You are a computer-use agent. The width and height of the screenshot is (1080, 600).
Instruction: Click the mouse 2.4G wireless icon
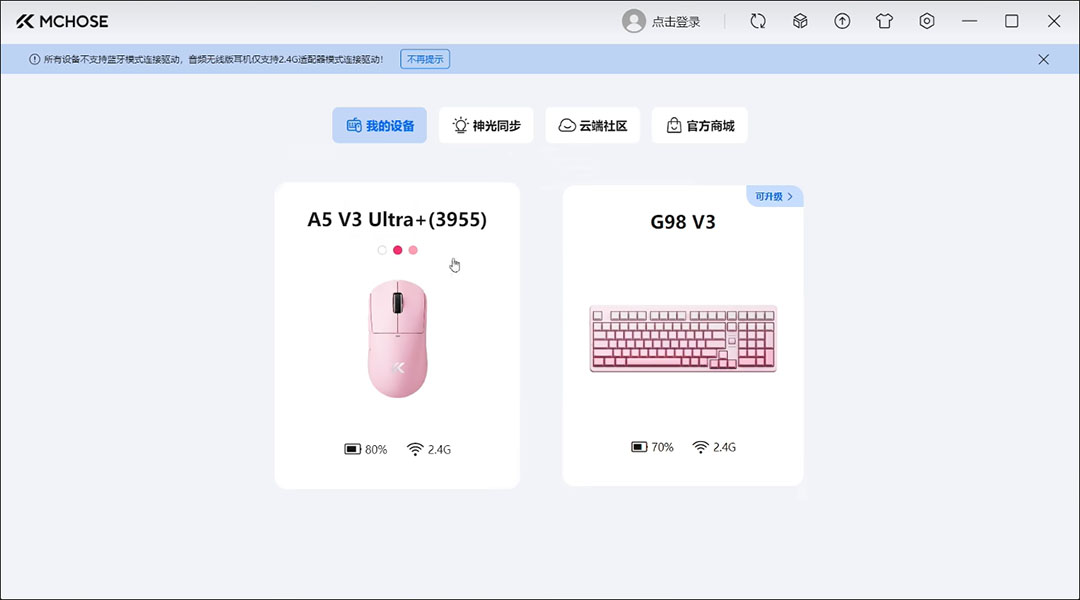(x=415, y=449)
